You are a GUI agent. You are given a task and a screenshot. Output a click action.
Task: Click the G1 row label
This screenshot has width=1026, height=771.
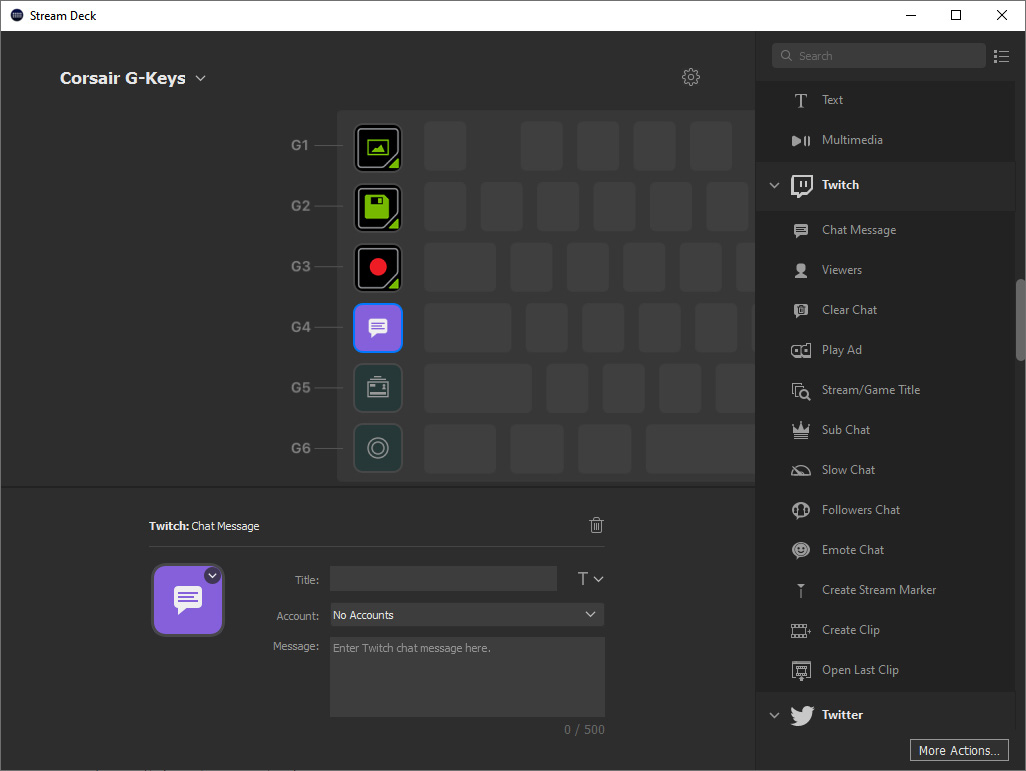point(299,145)
